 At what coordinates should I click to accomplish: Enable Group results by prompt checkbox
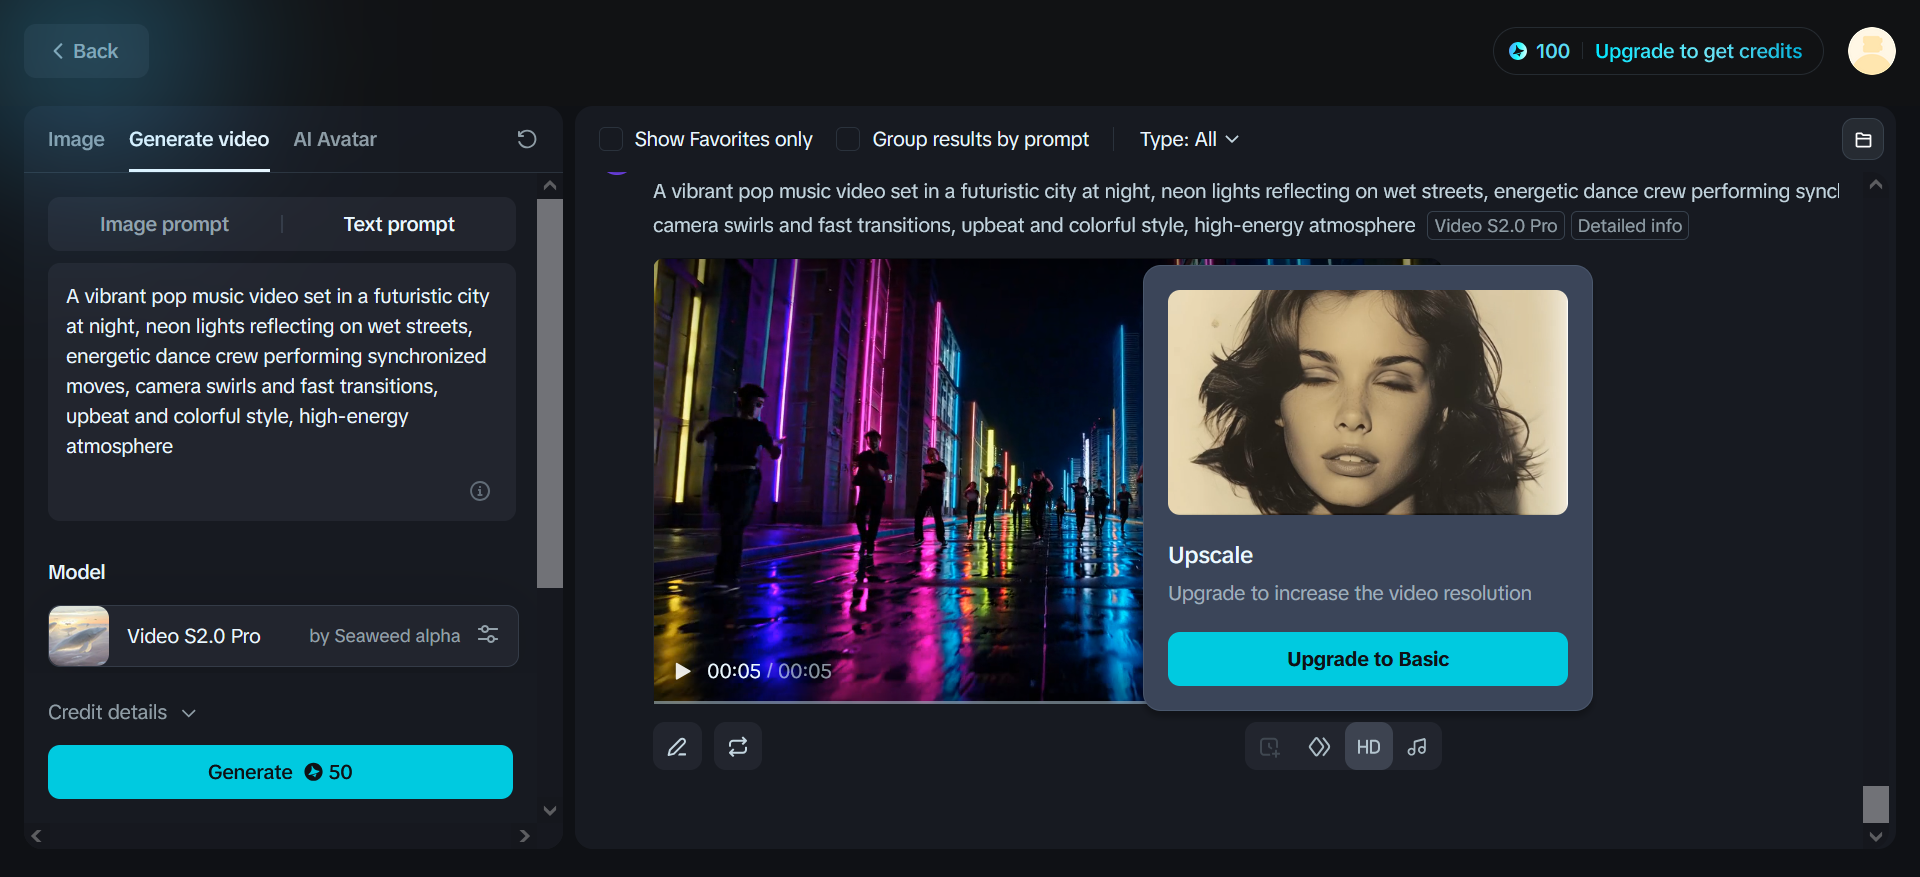point(848,139)
